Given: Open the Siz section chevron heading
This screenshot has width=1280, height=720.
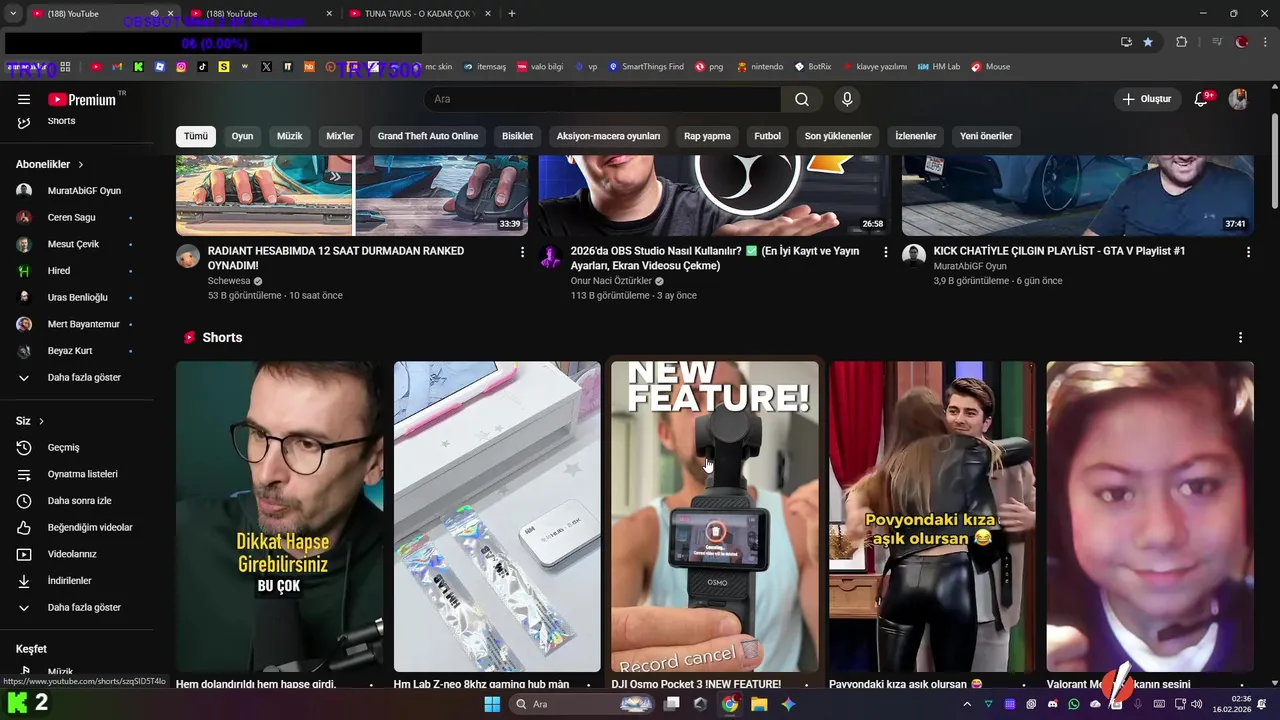Looking at the screenshot, I should pos(30,421).
